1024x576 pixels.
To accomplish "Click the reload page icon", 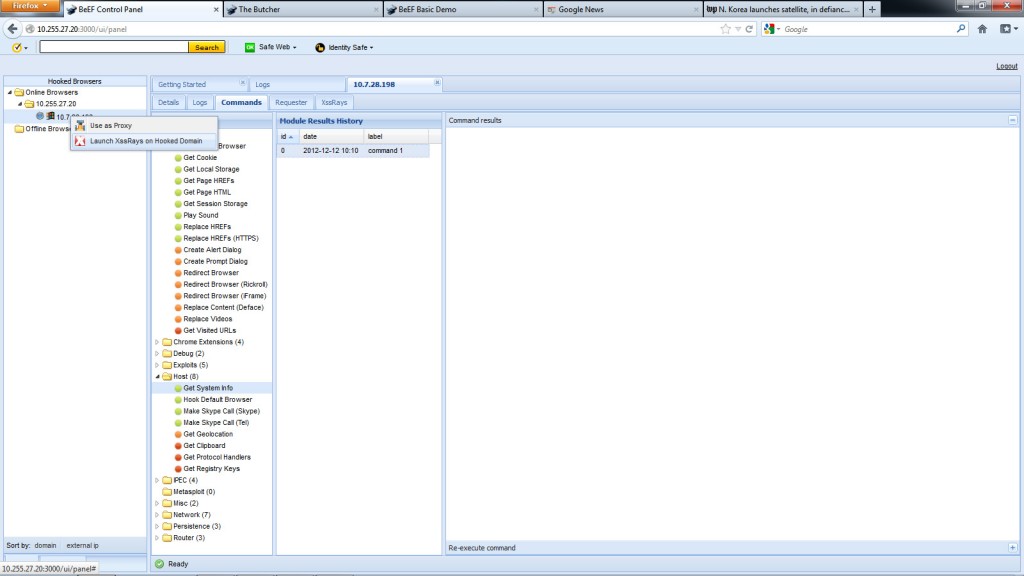I will 749,29.
